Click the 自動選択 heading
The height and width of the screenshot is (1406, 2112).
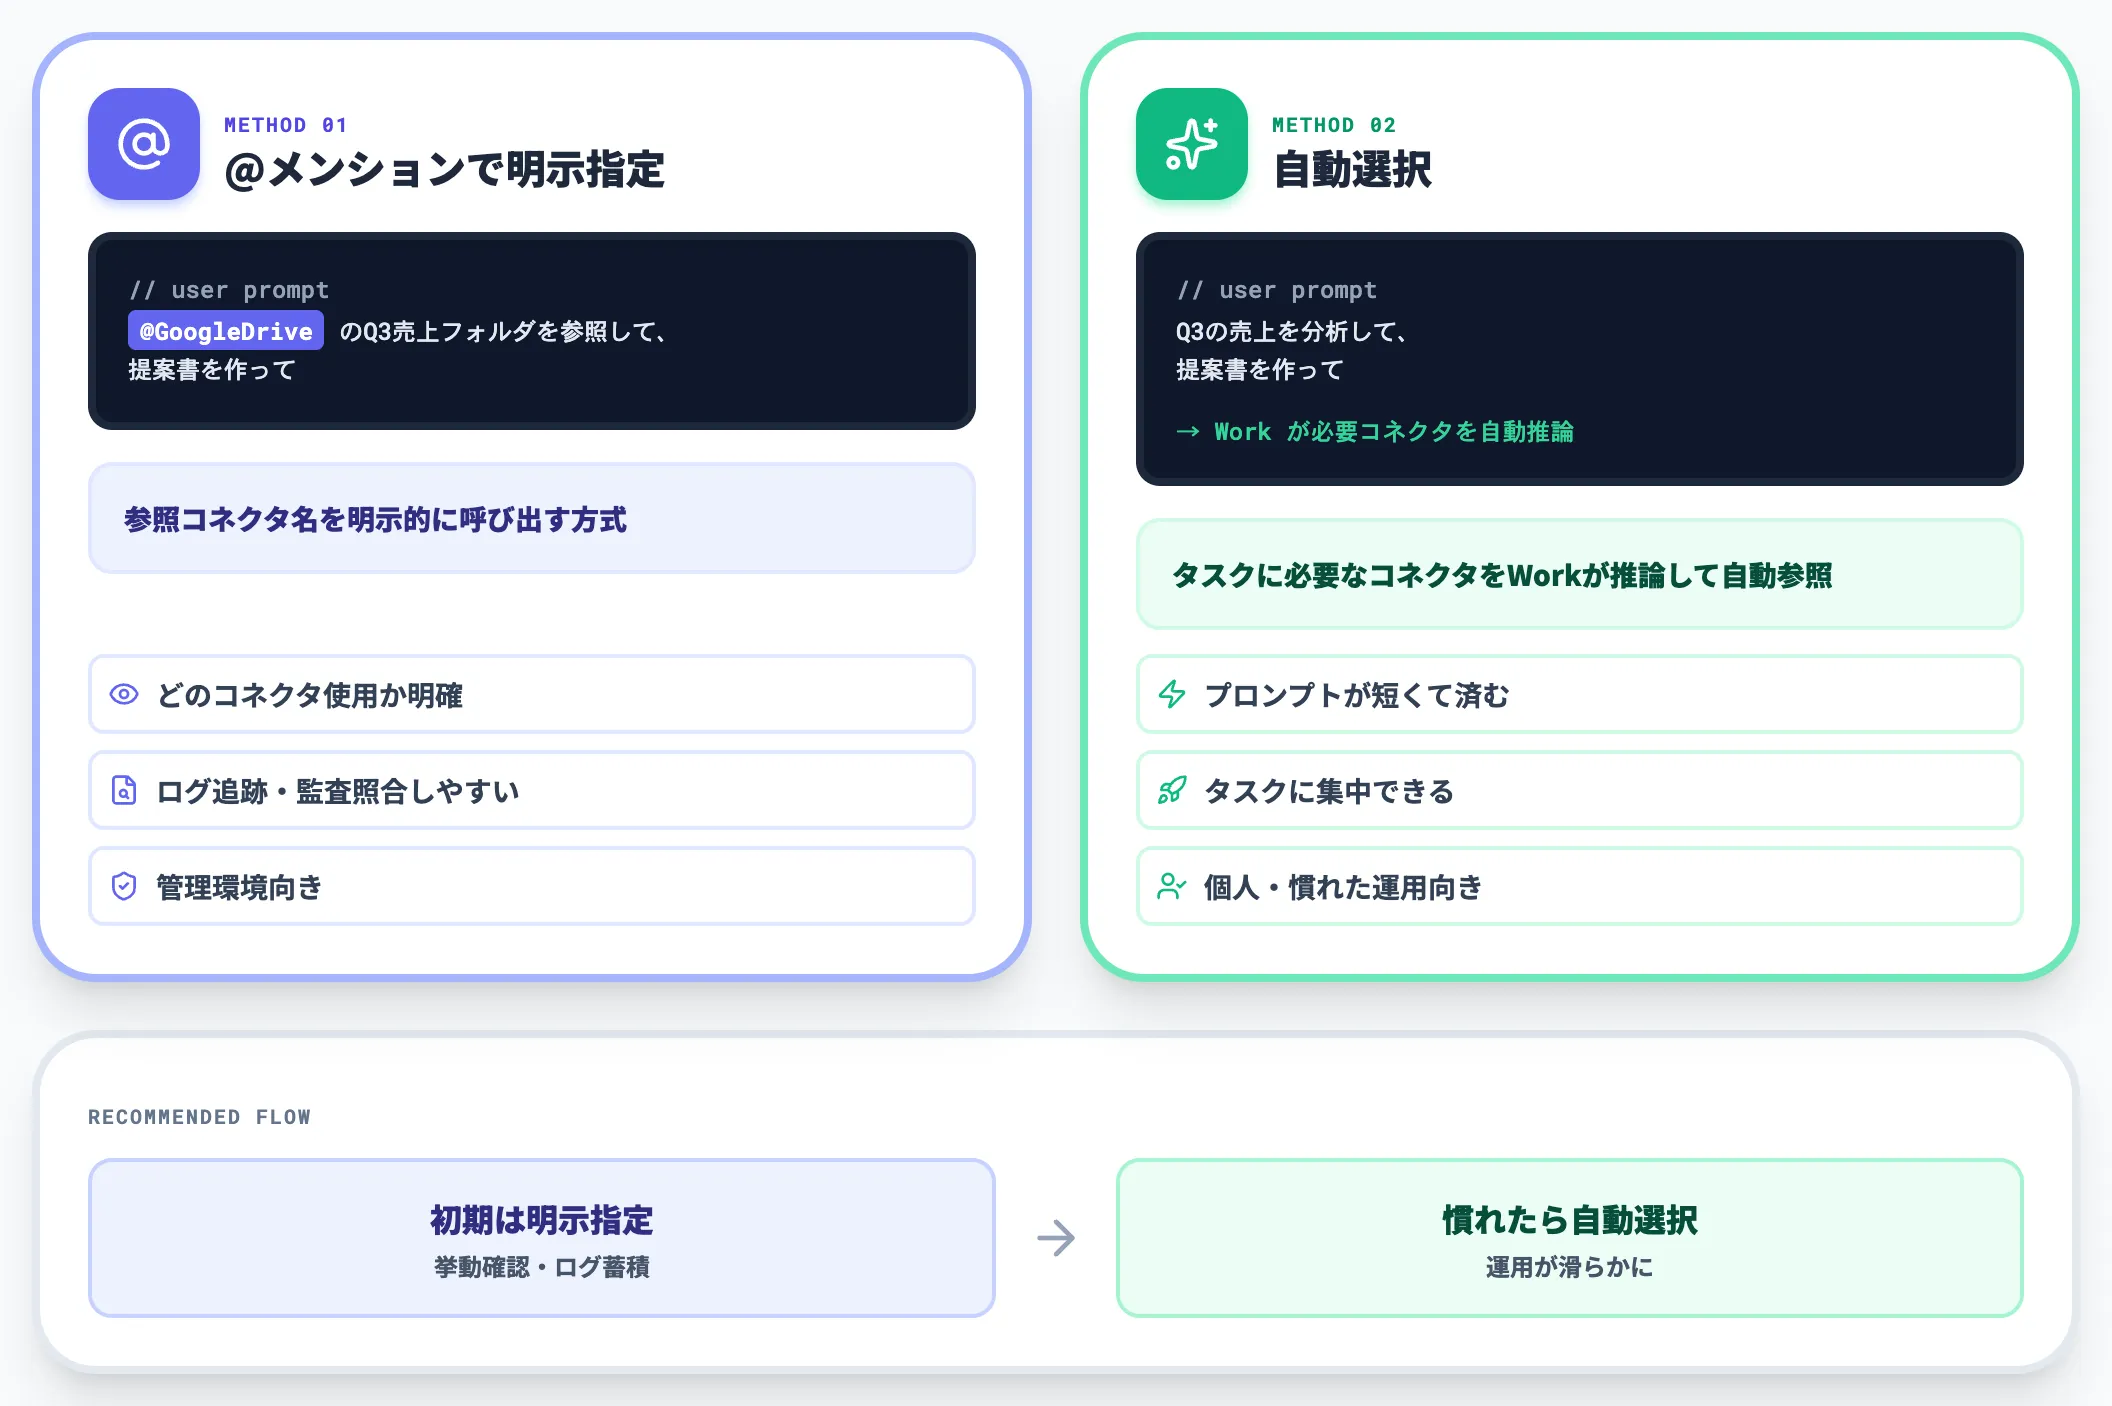point(1352,169)
